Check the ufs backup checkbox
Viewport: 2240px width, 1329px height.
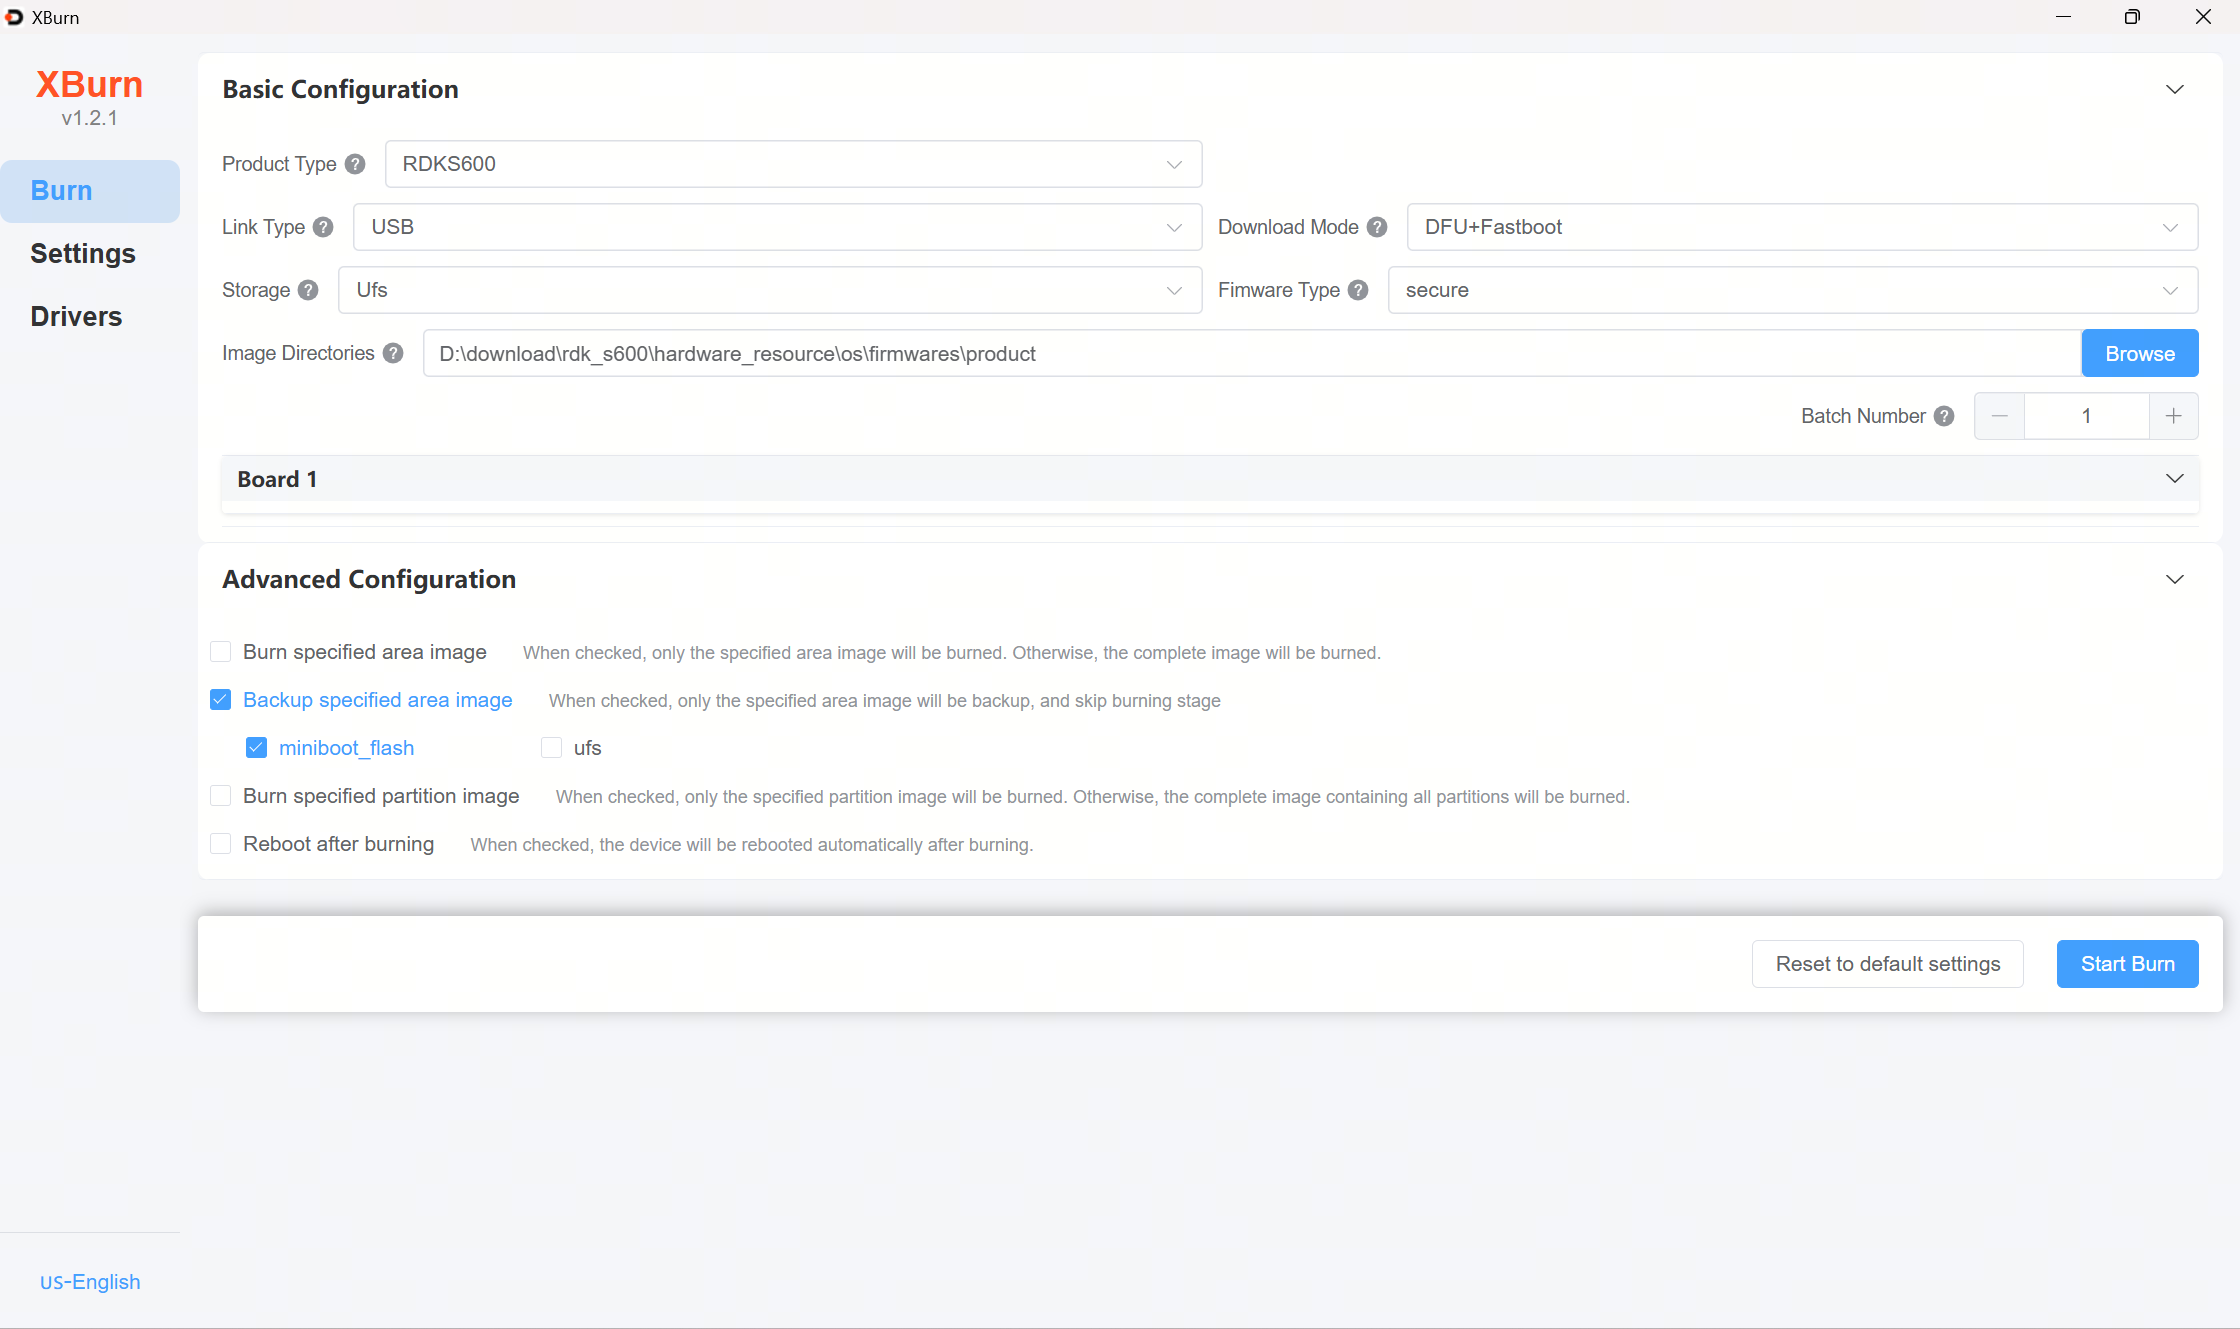click(551, 748)
